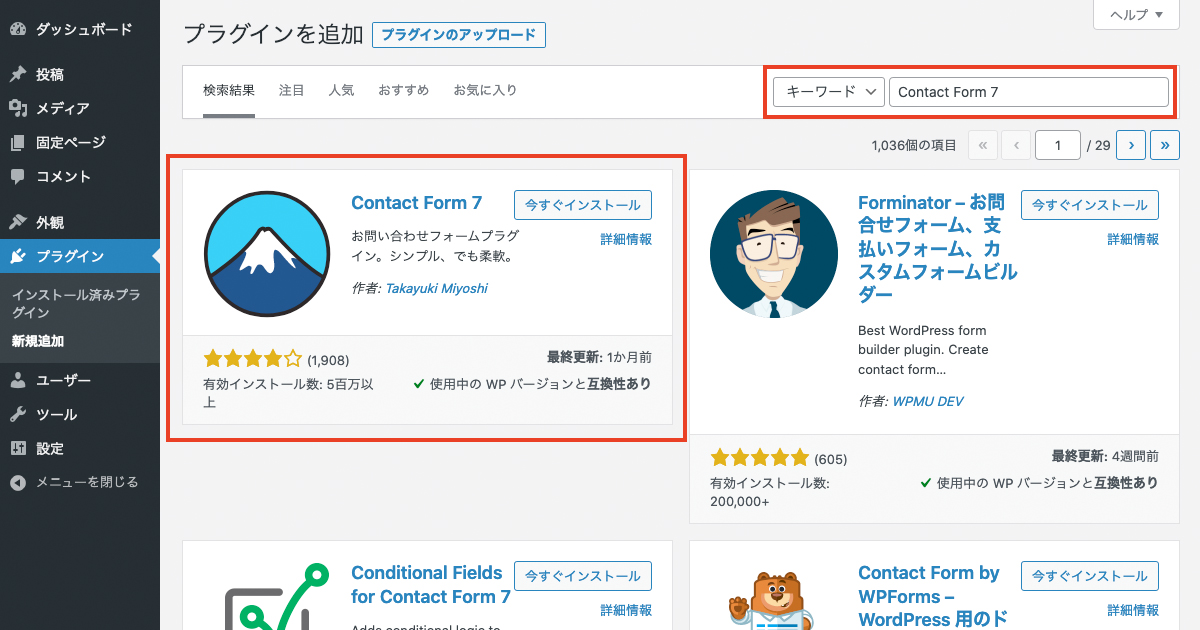Screen dimensions: 1200x630
Task: Click the プラグインのアップロード button
Action: [461, 34]
